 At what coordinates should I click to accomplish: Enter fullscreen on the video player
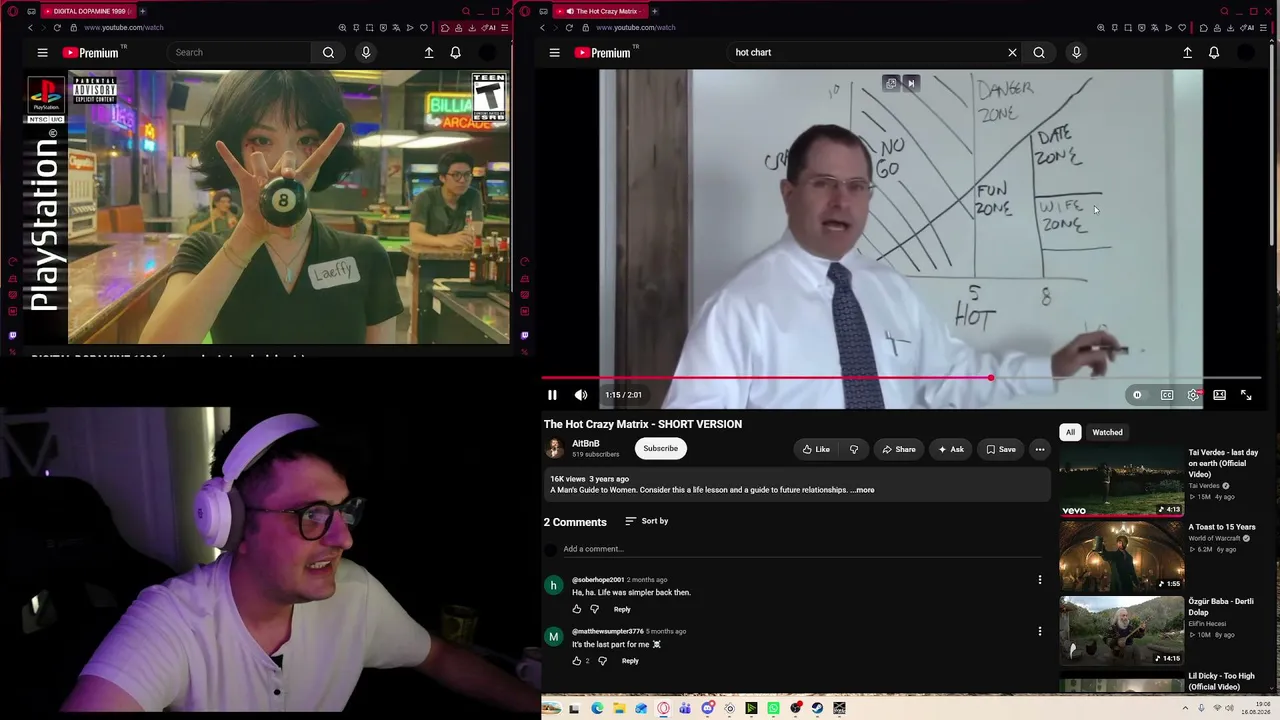[1246, 395]
